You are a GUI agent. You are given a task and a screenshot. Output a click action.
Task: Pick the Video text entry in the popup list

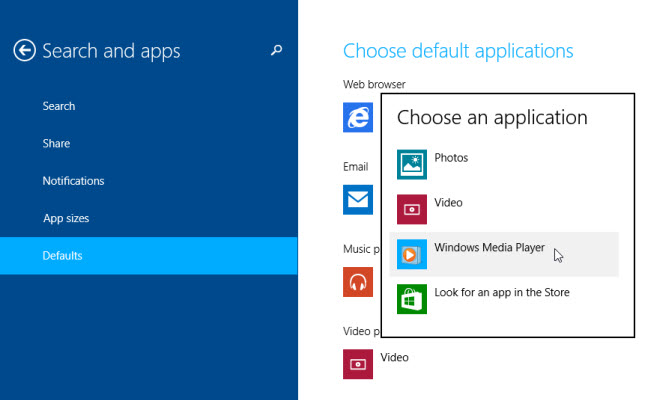pos(448,203)
